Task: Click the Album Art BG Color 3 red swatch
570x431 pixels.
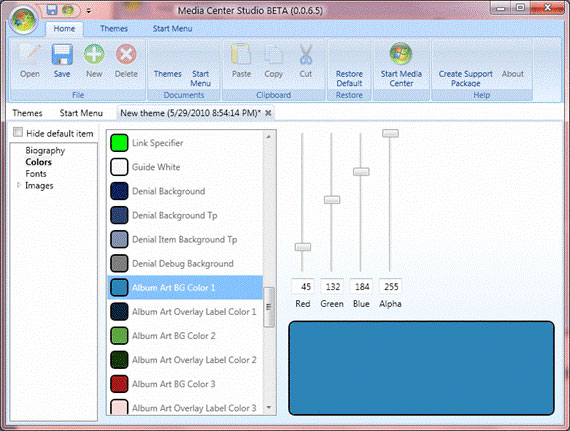Action: 119,384
